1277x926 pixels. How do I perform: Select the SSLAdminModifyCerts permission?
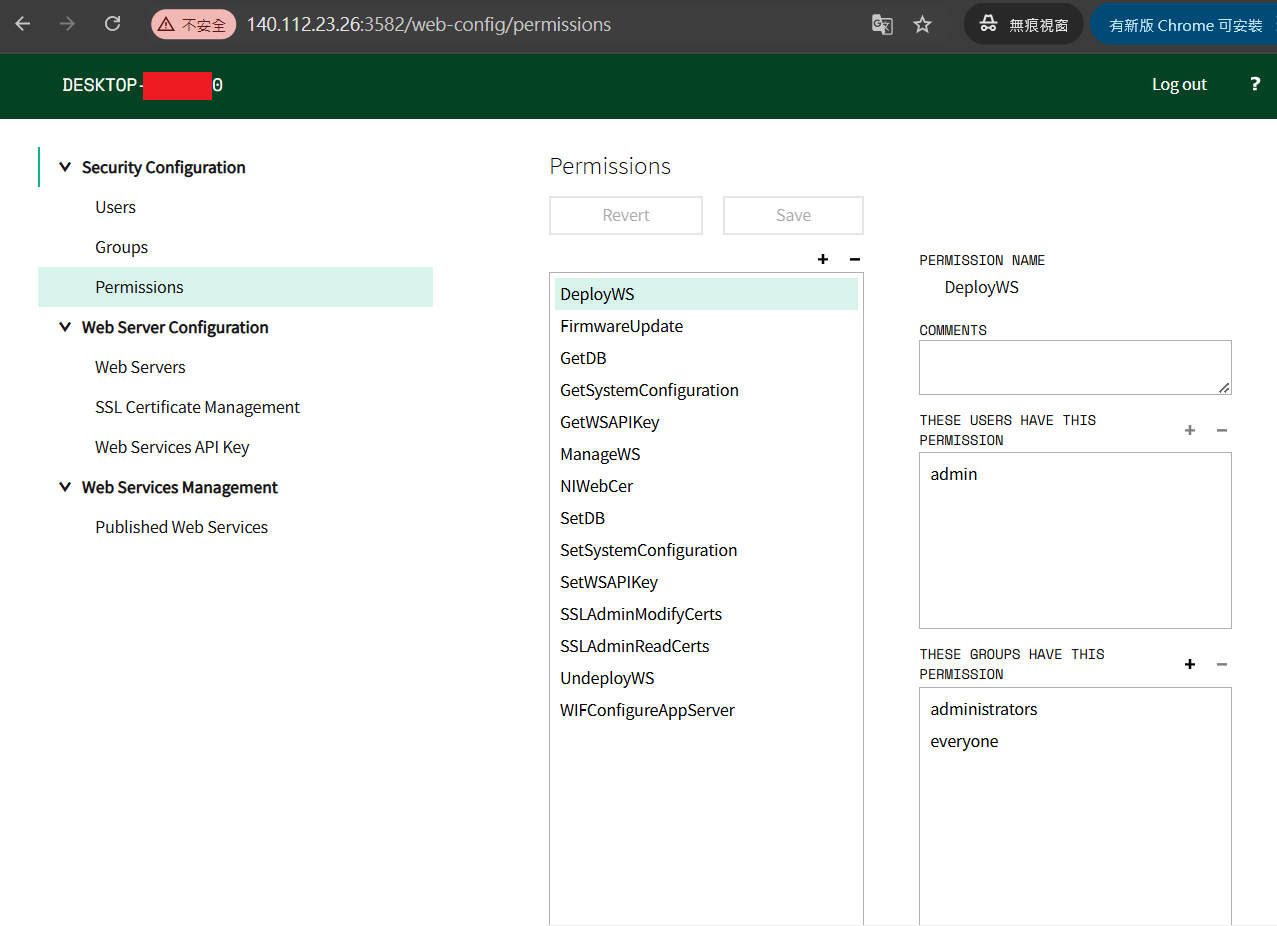[x=706, y=614]
